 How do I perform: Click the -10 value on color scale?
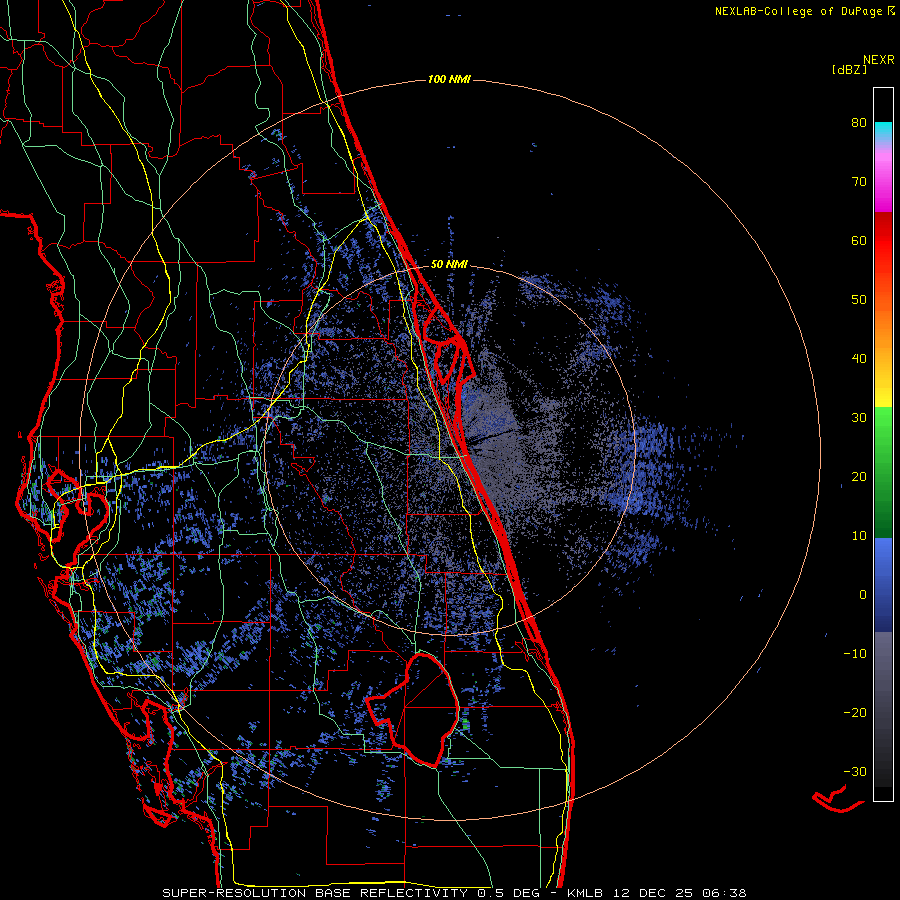pyautogui.click(x=855, y=654)
